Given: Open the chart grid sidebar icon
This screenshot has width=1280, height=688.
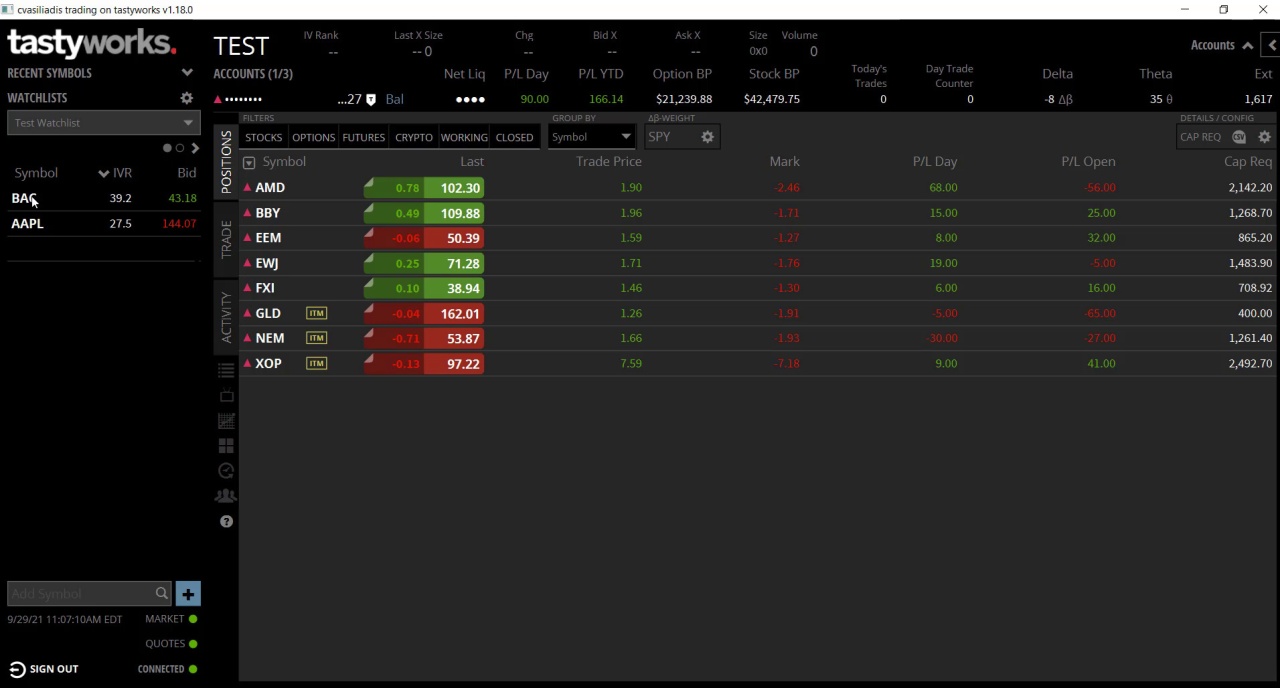Looking at the screenshot, I should [226, 421].
